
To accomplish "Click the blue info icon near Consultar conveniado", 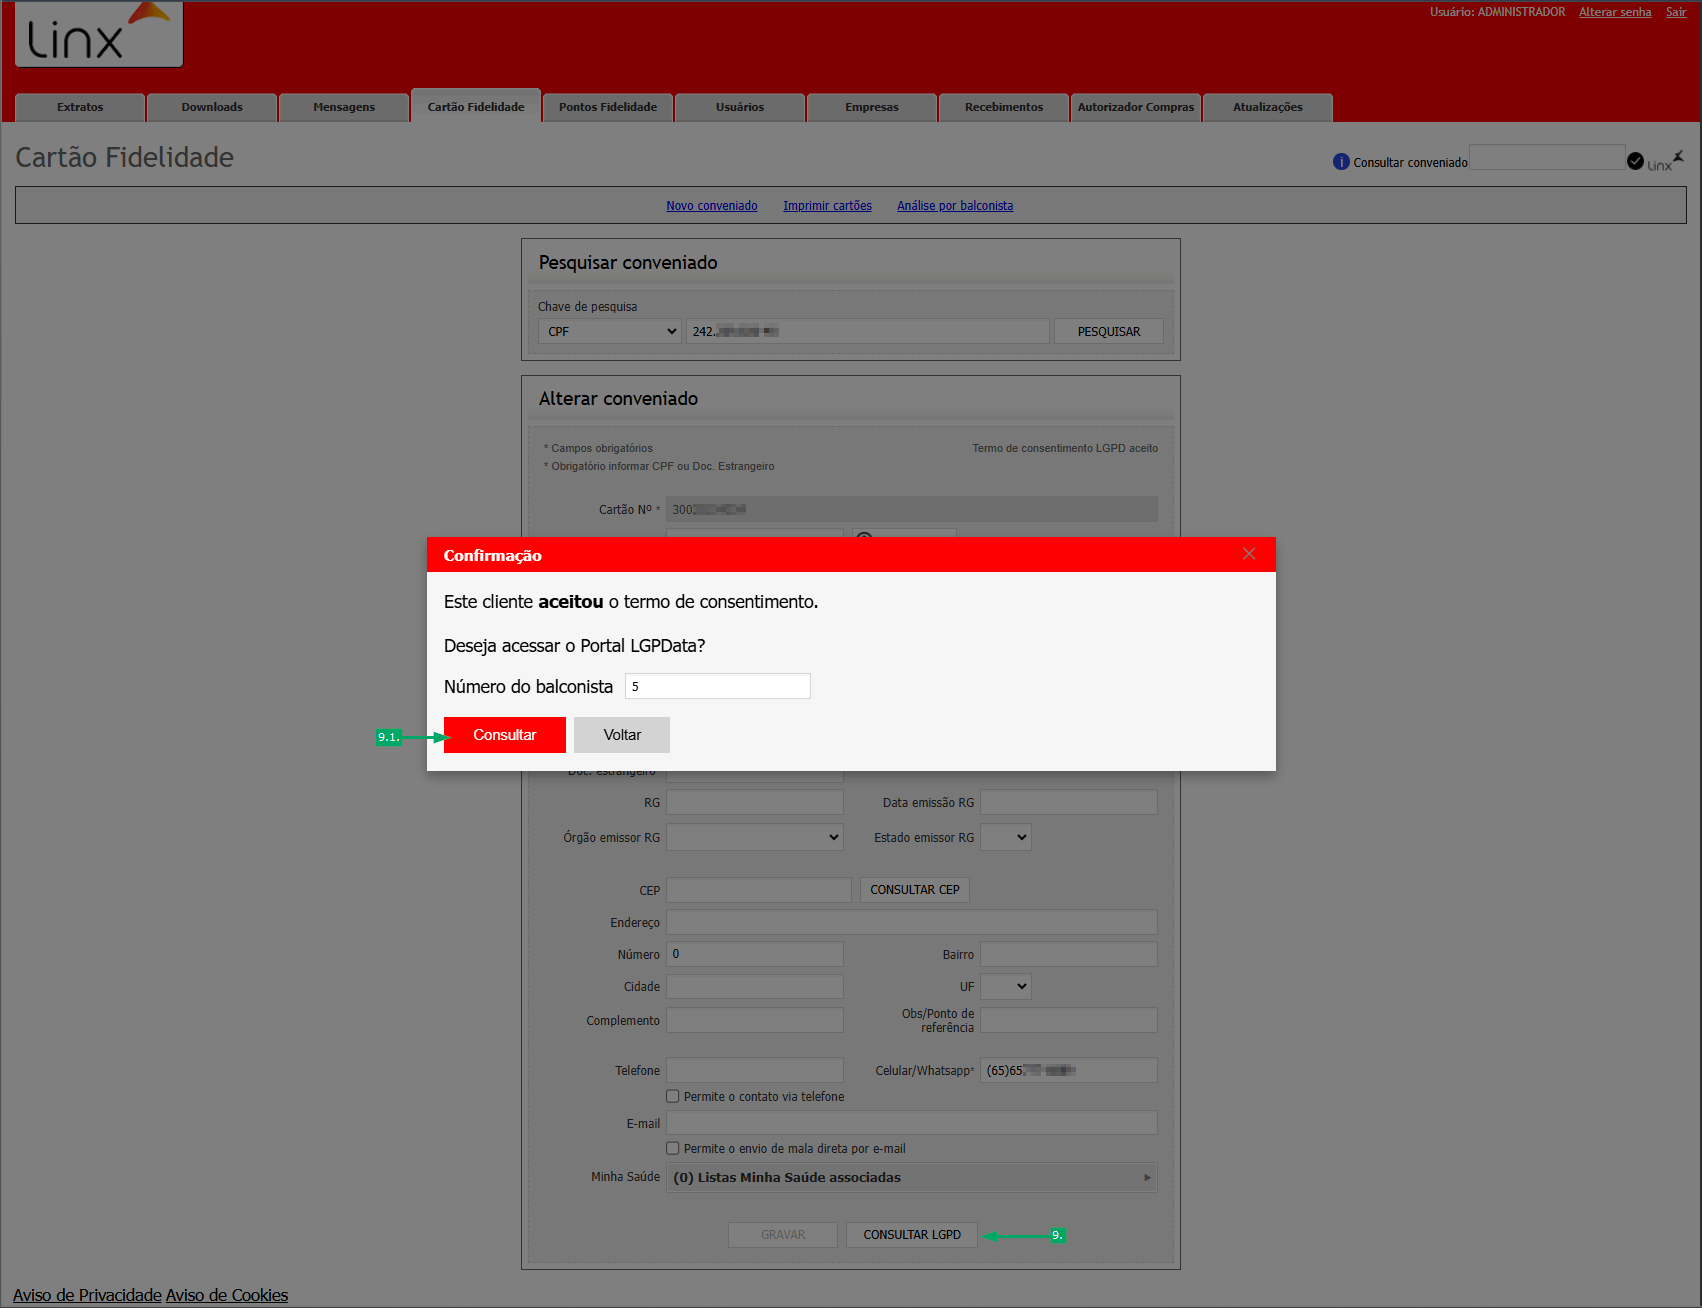I will click(x=1341, y=162).
